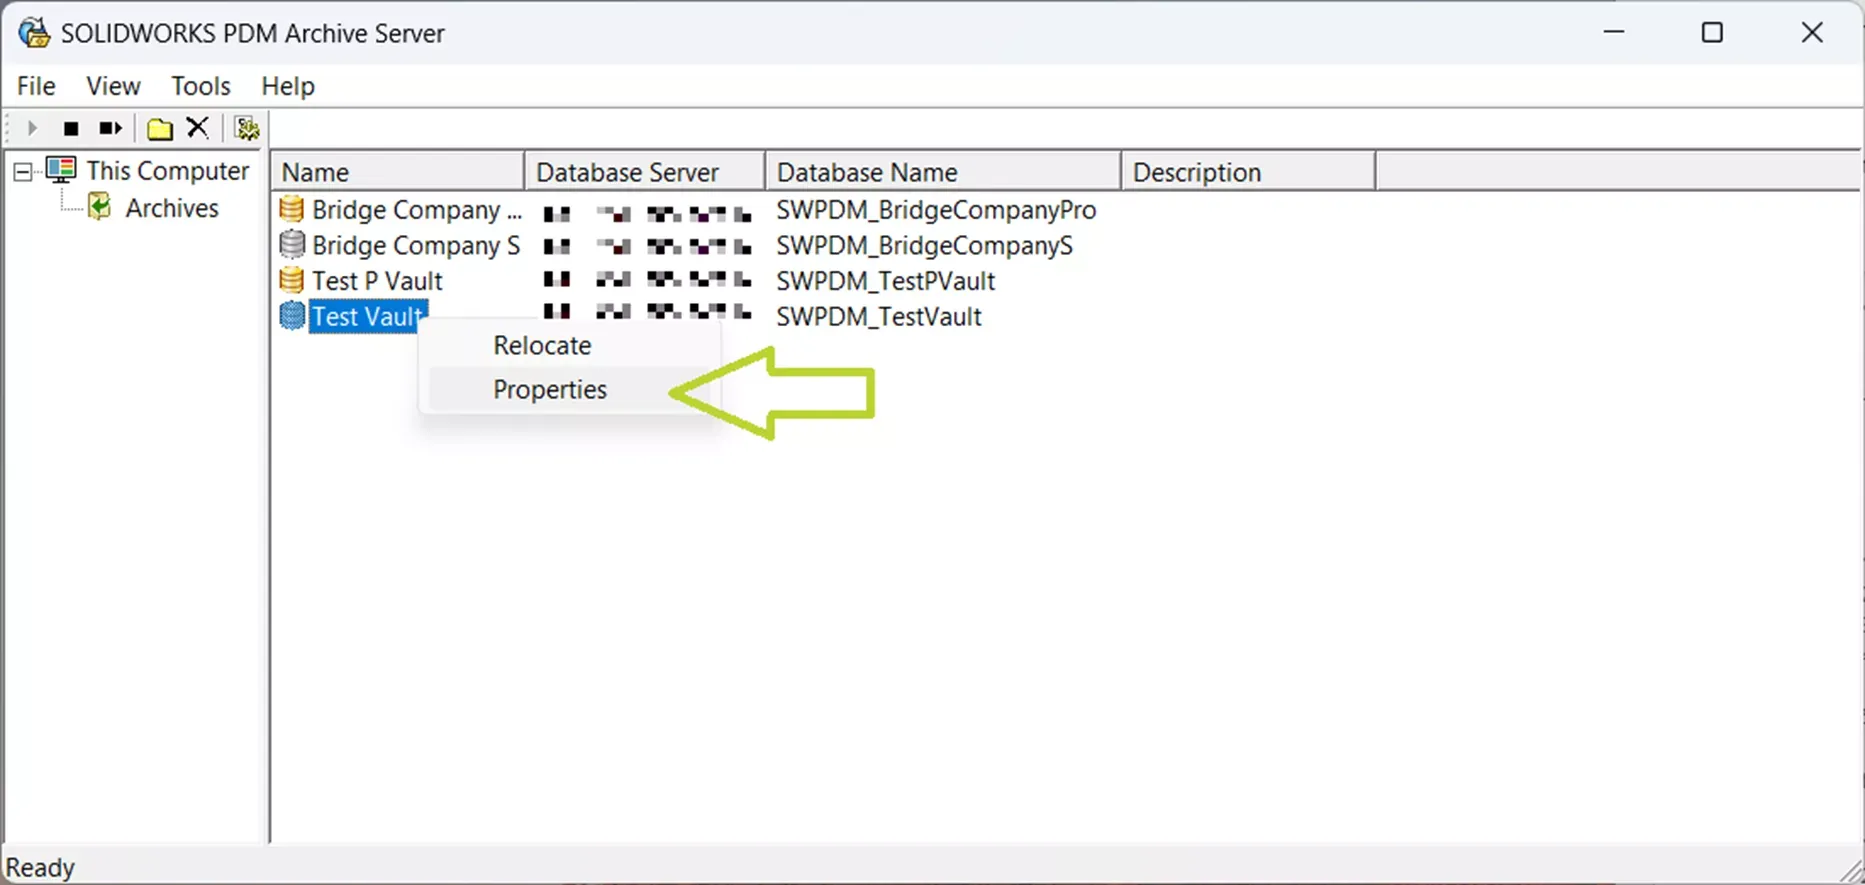This screenshot has height=885, width=1865.
Task: Choose Properties from the context menu
Action: pyautogui.click(x=569, y=389)
